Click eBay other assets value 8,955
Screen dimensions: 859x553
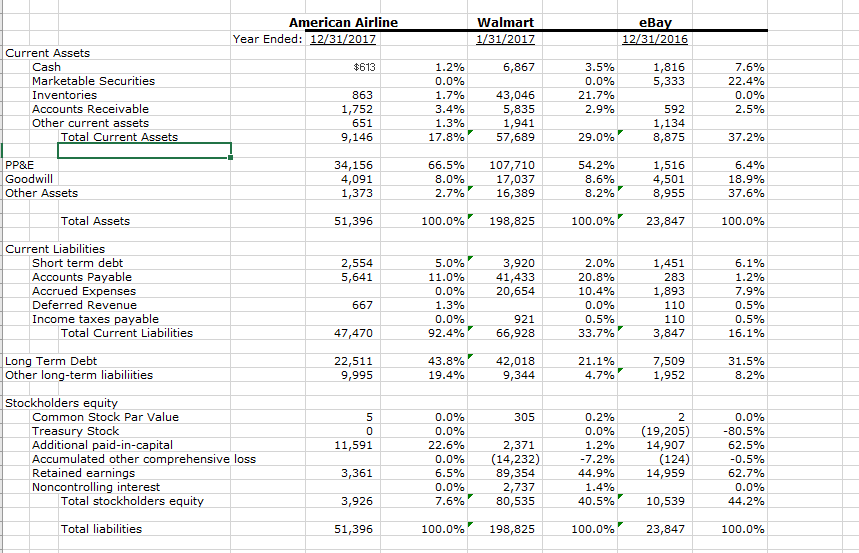pos(669,193)
